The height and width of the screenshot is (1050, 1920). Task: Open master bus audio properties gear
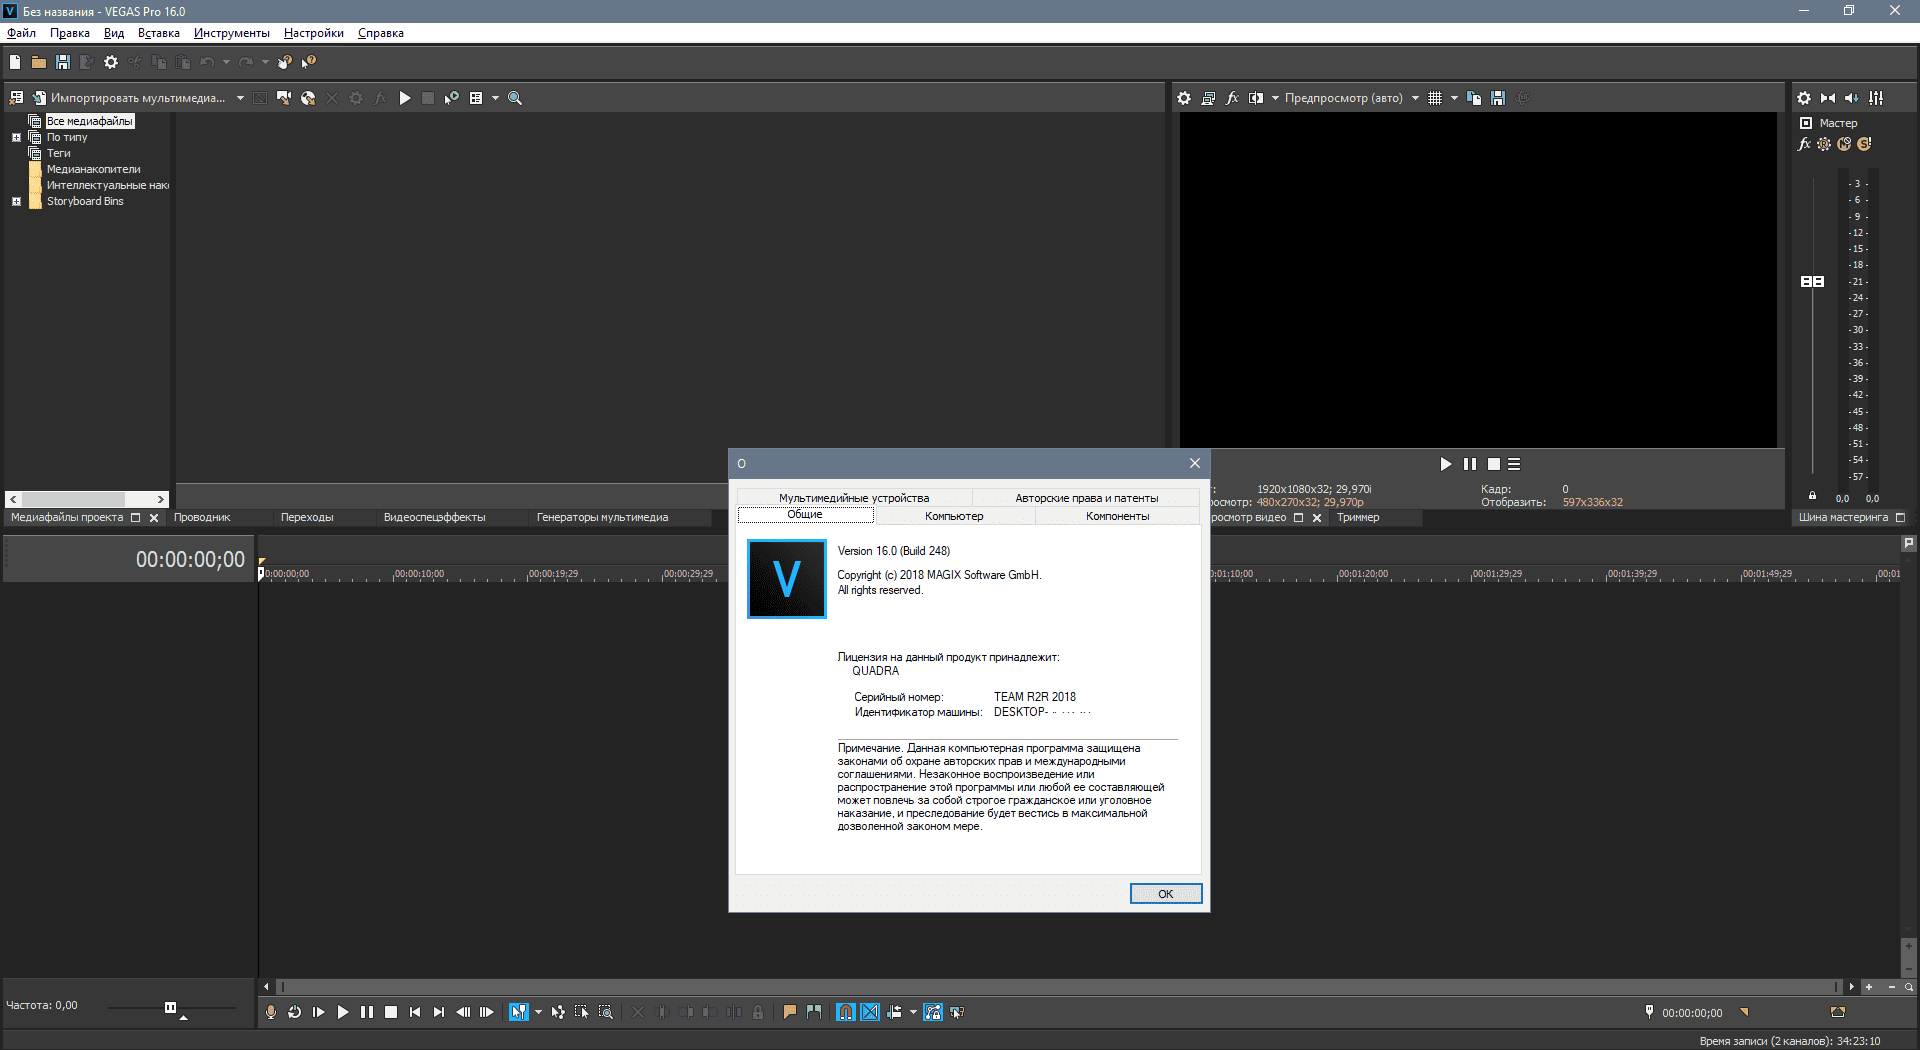(1804, 98)
